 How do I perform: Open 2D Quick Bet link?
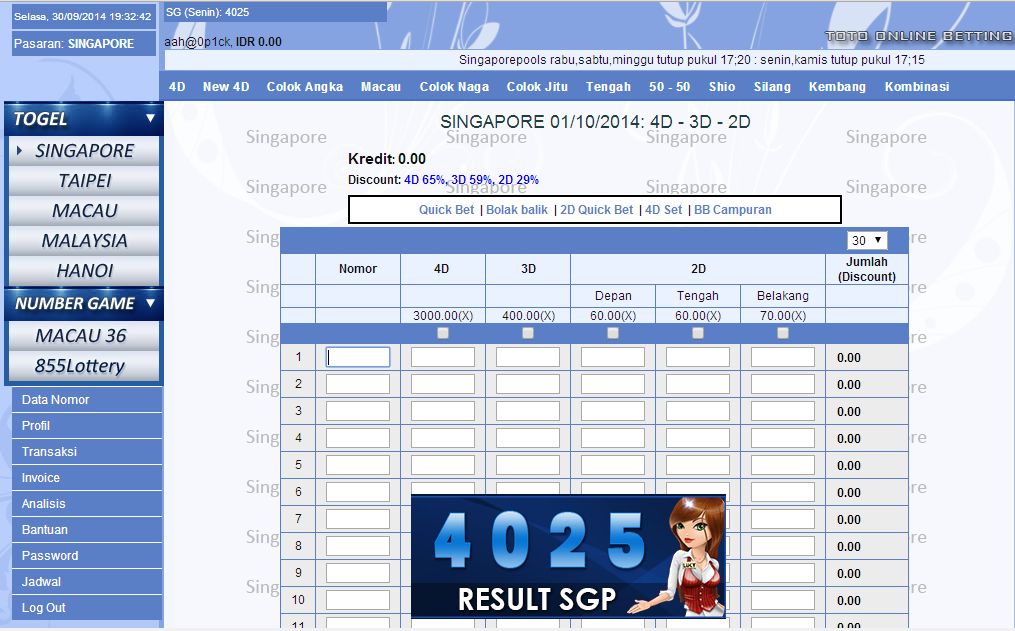point(597,210)
